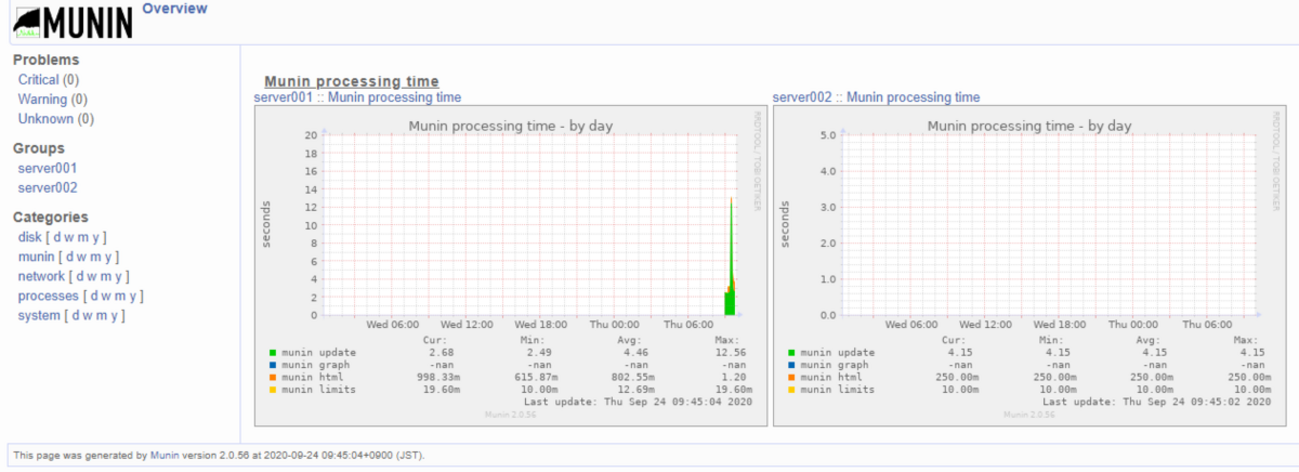
Task: Show munin category daily view 'd'
Action: [x=70, y=257]
